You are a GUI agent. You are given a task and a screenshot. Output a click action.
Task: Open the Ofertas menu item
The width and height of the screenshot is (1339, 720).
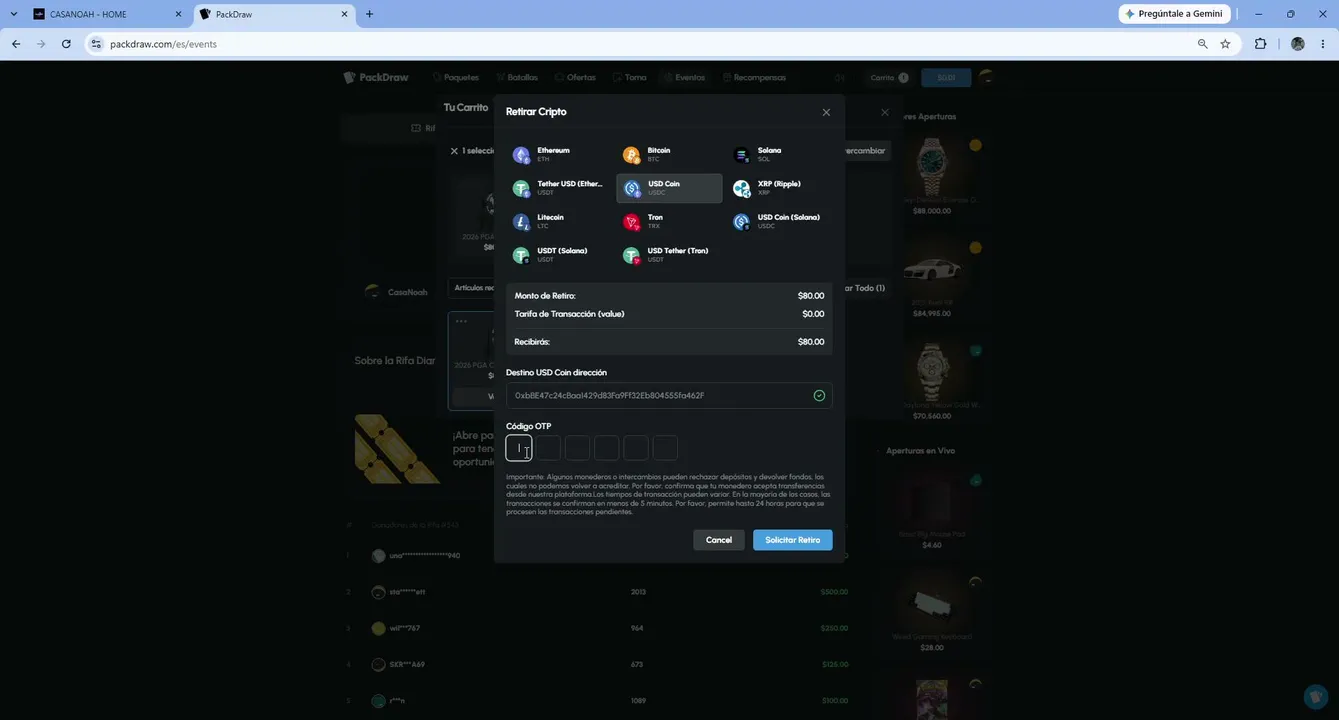pos(575,77)
